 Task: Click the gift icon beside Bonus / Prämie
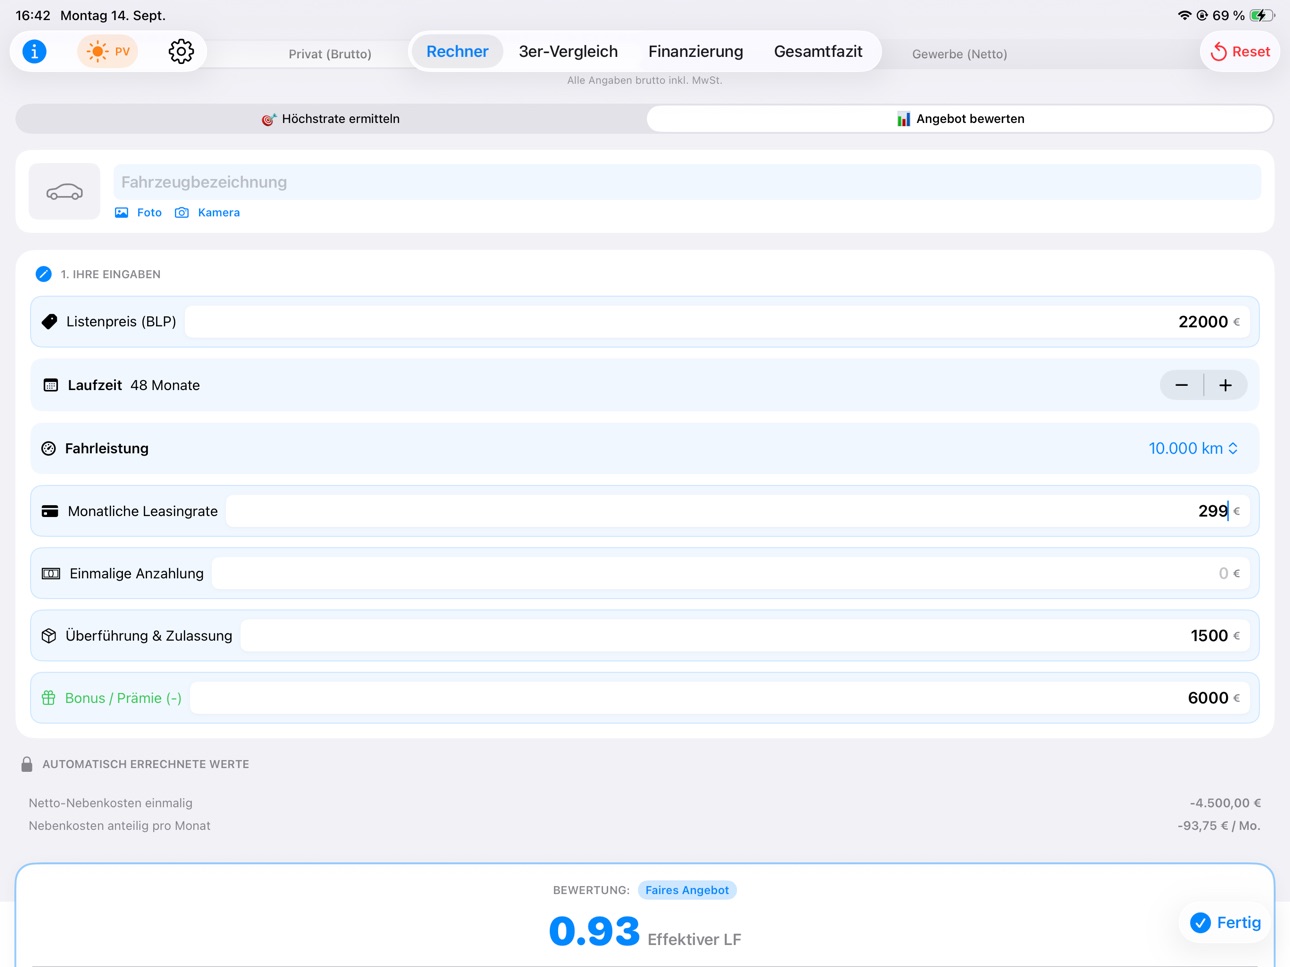click(48, 698)
